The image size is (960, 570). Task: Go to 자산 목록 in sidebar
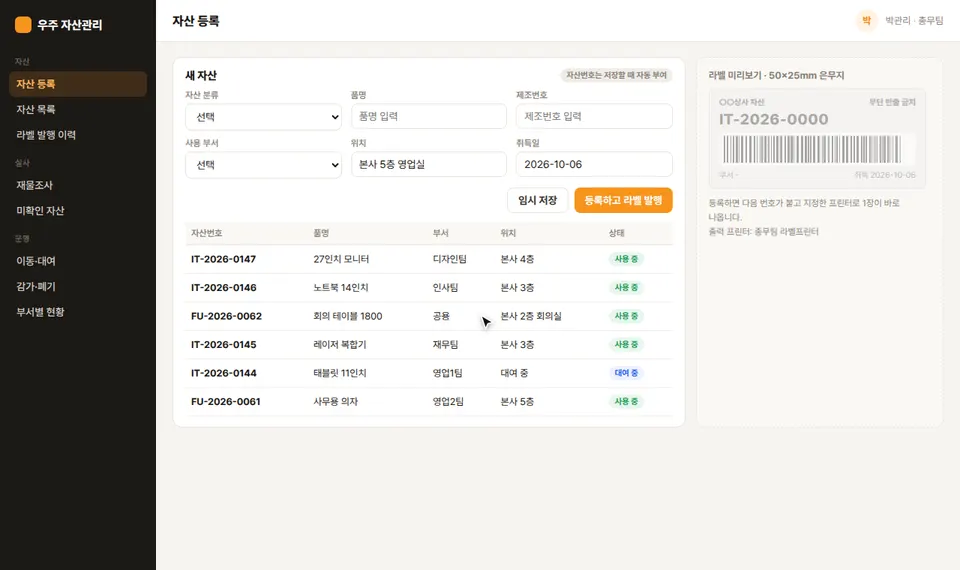78,110
